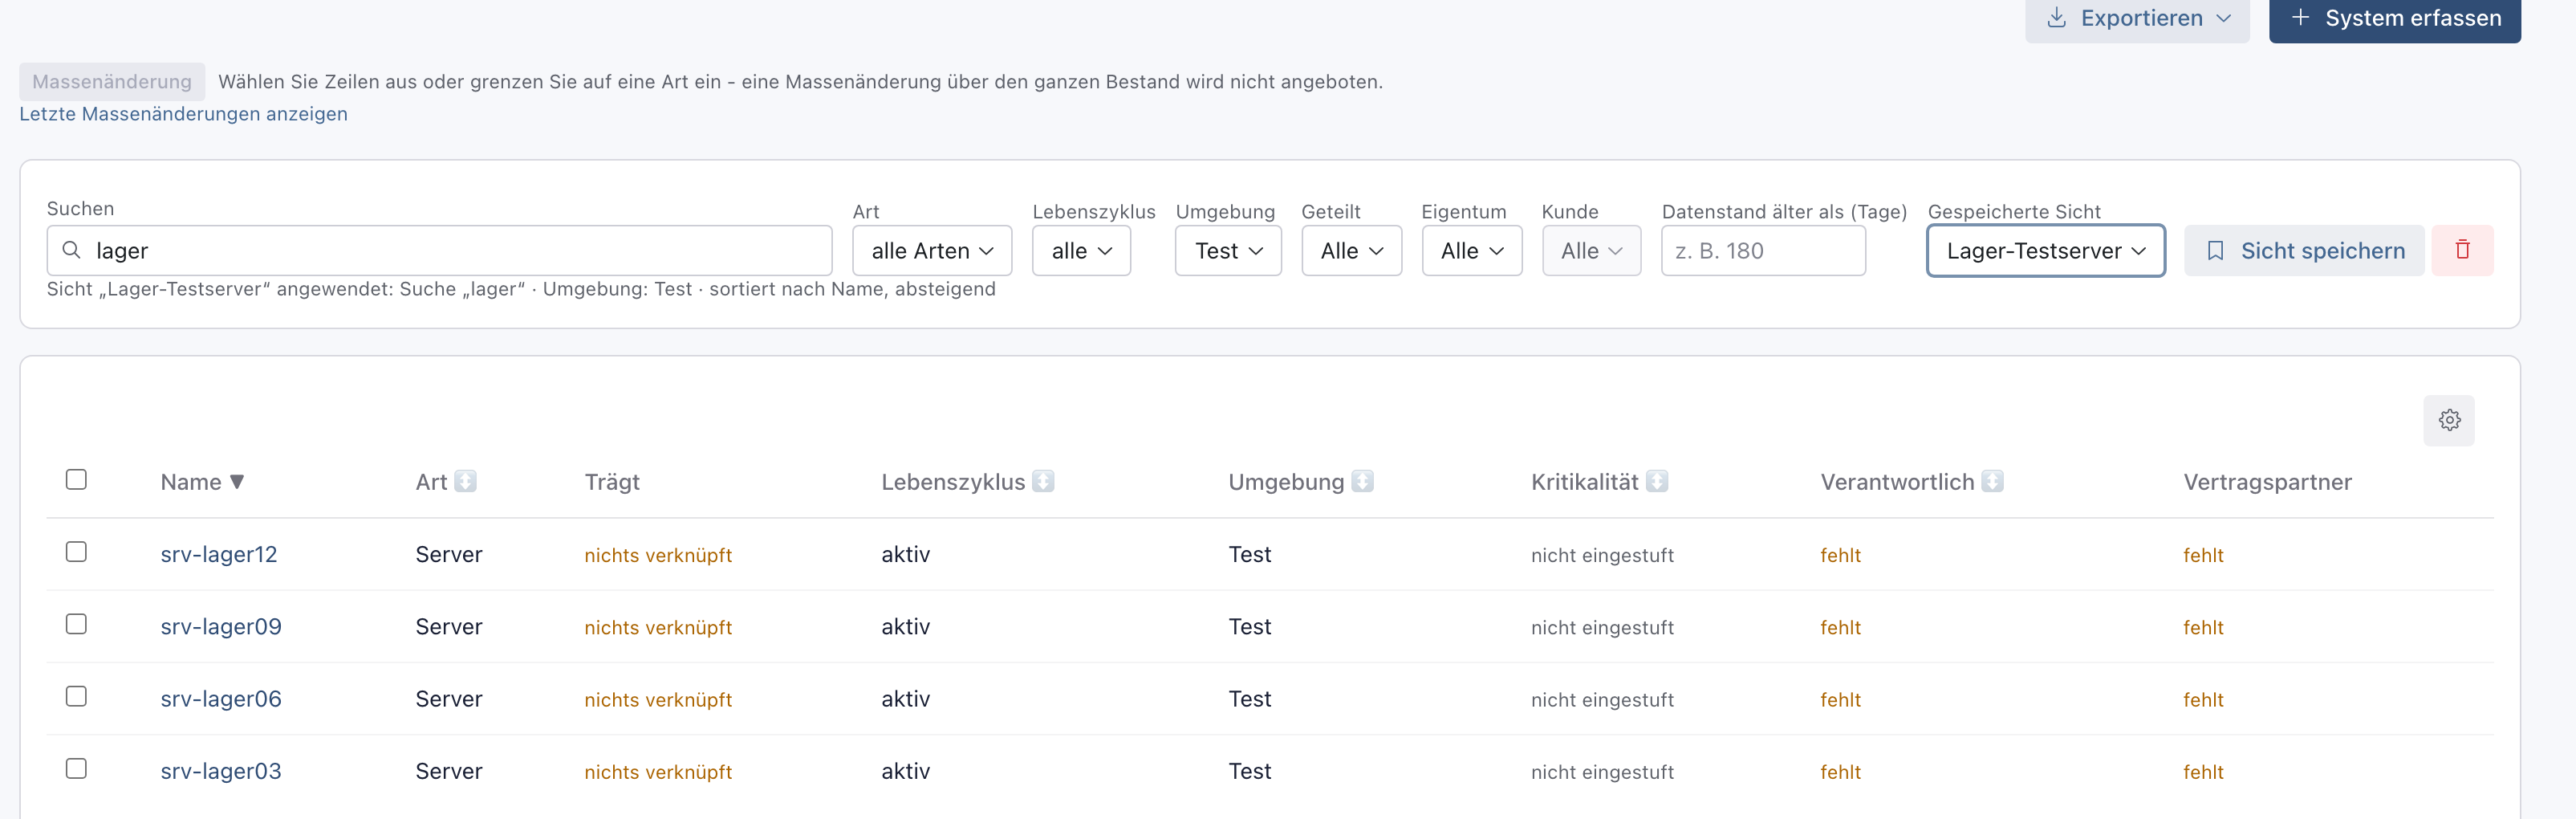Open the srv-lager12 system link
The width and height of the screenshot is (2576, 819).
coord(219,554)
